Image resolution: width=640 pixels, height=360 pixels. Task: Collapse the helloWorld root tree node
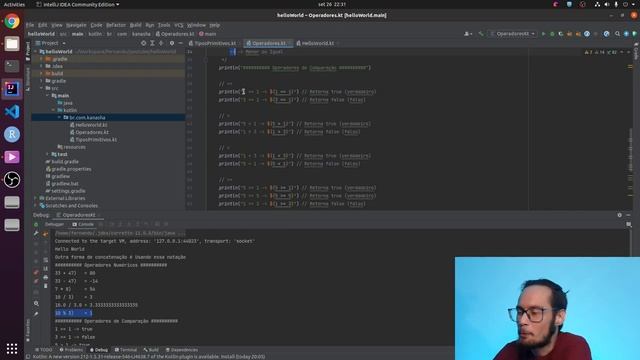36,52
